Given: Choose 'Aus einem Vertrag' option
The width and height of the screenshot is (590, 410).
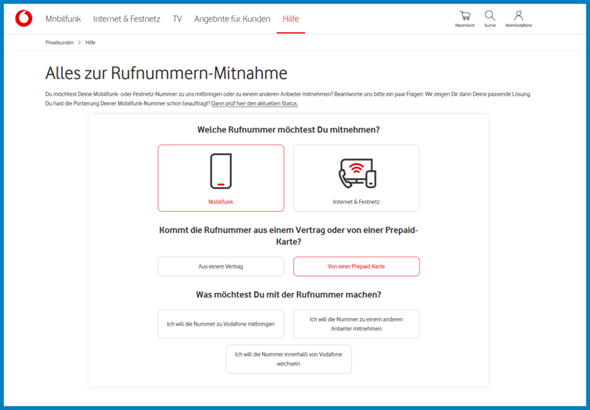Looking at the screenshot, I should (x=221, y=266).
